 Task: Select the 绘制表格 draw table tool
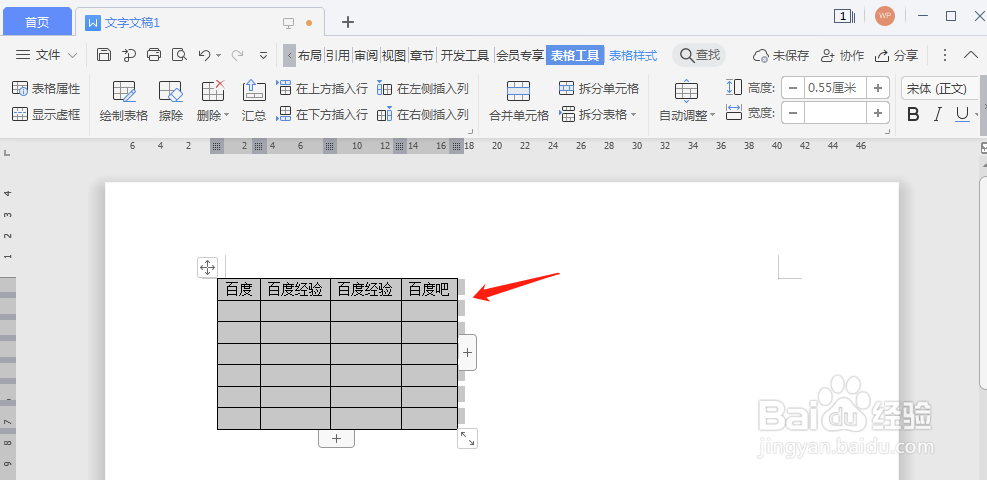click(x=124, y=101)
